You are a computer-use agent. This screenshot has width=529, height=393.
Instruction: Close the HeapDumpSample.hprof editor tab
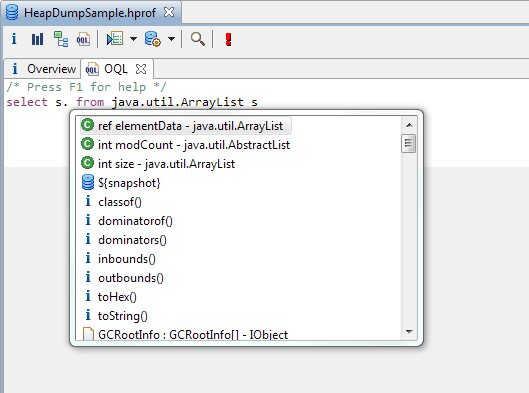169,12
